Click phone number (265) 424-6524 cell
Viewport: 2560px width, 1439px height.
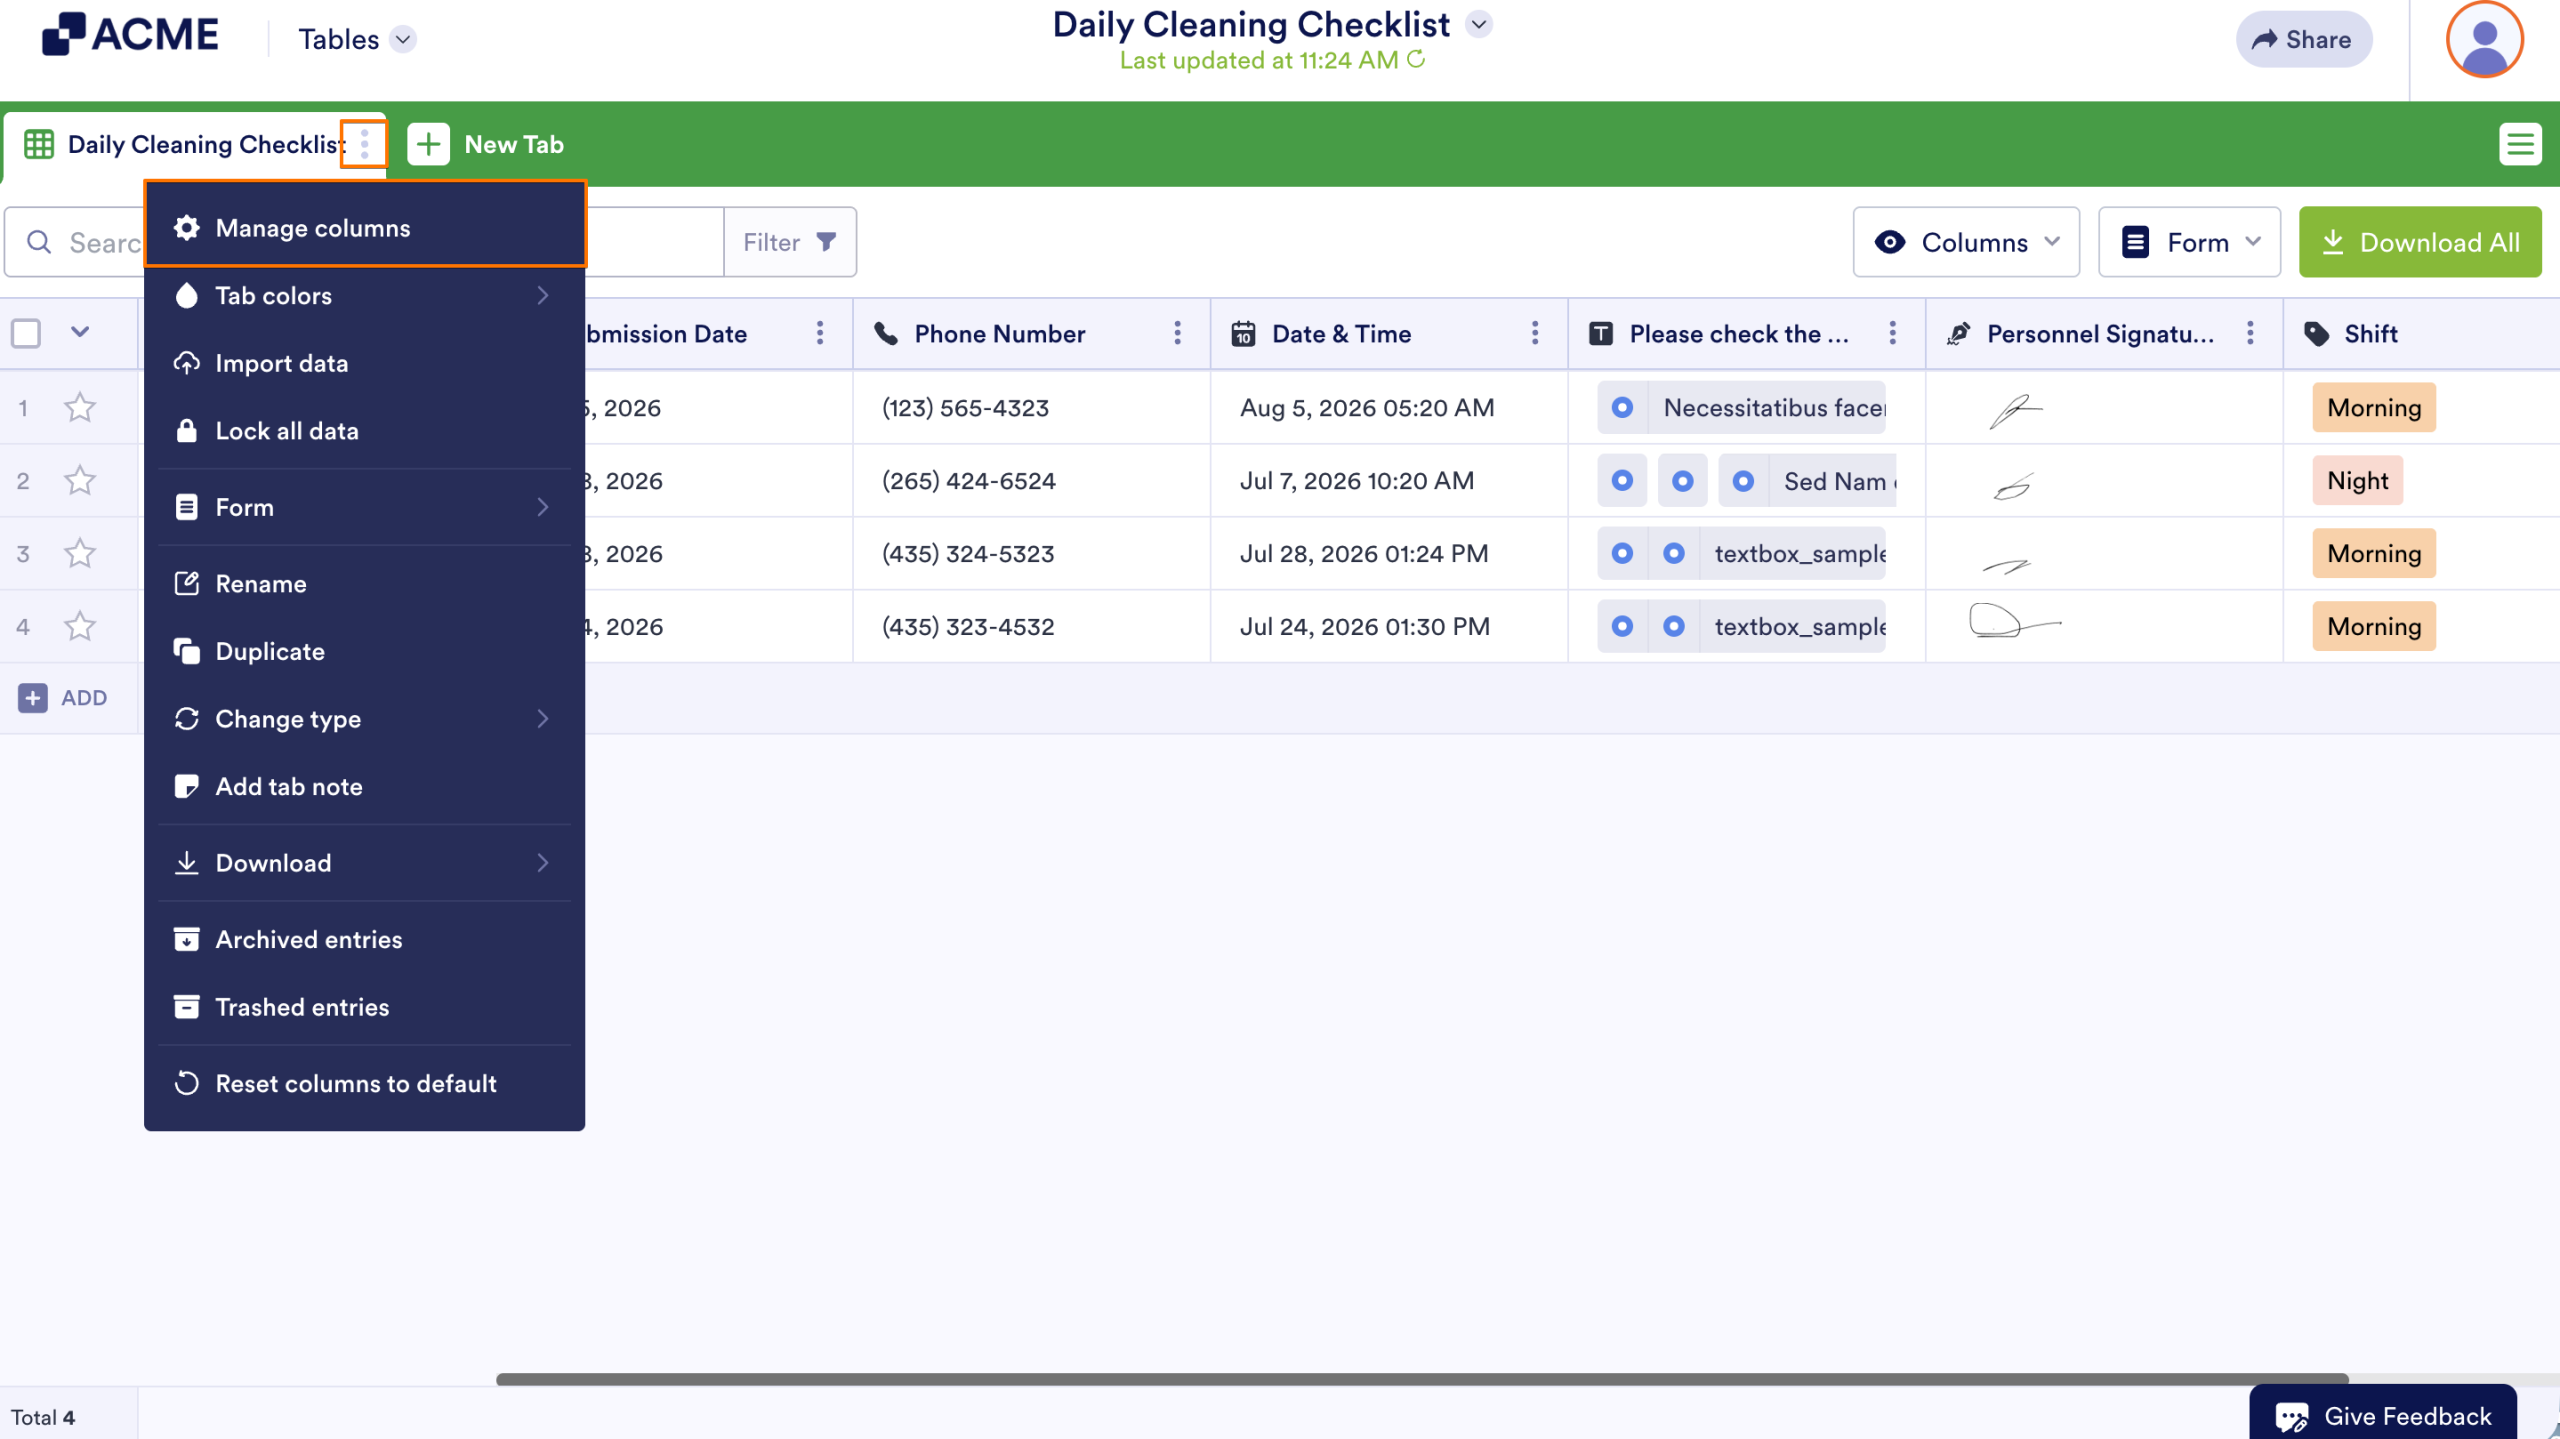pyautogui.click(x=1031, y=481)
